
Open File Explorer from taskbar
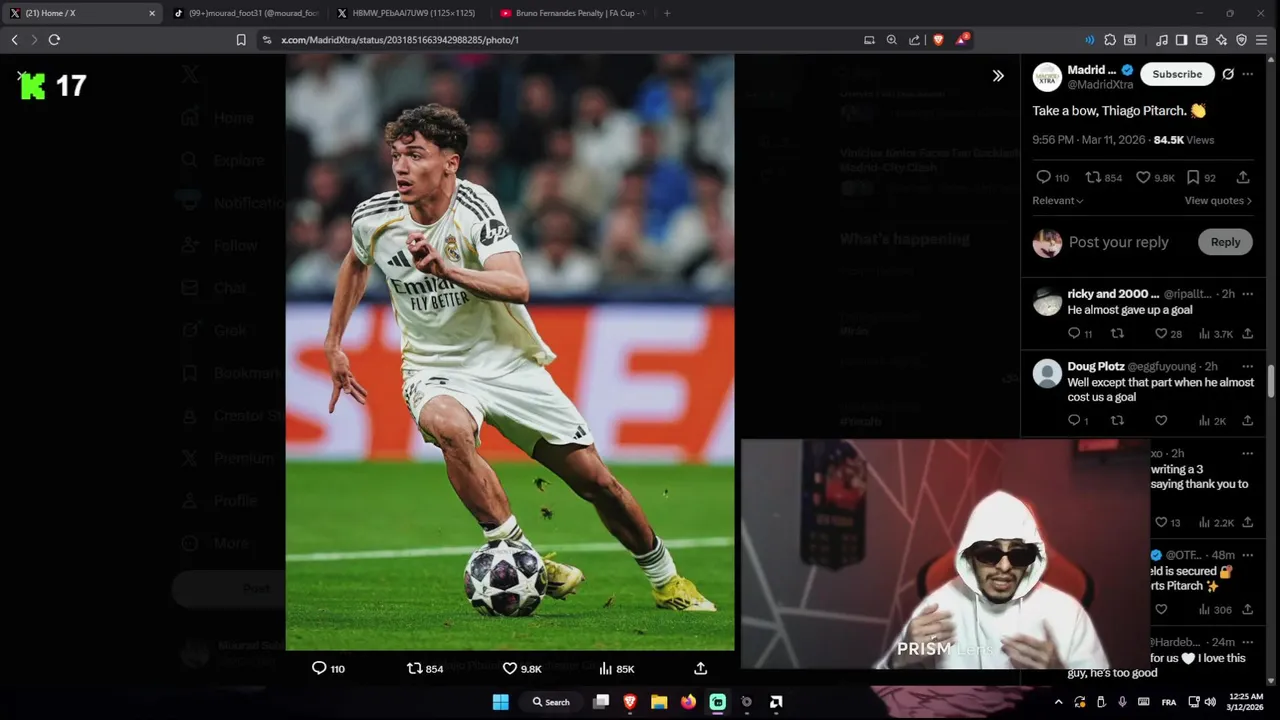point(659,702)
